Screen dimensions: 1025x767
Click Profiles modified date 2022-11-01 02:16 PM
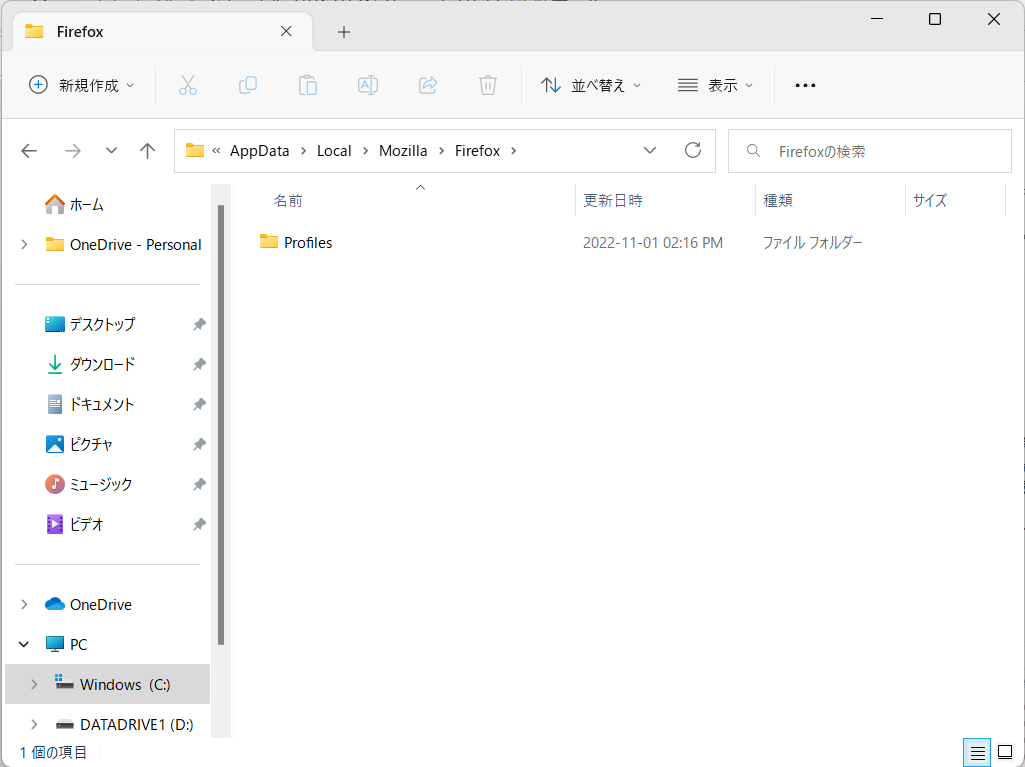(652, 243)
